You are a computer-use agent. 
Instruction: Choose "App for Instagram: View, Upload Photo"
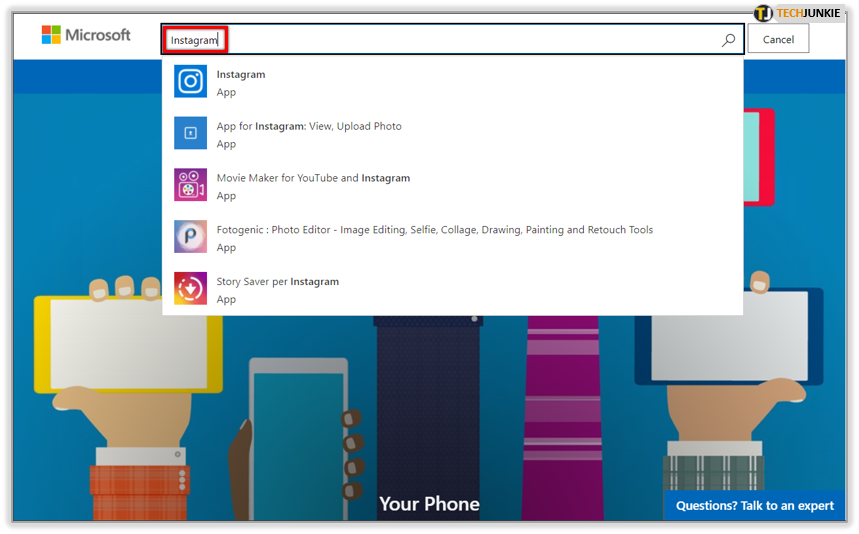pyautogui.click(x=309, y=126)
